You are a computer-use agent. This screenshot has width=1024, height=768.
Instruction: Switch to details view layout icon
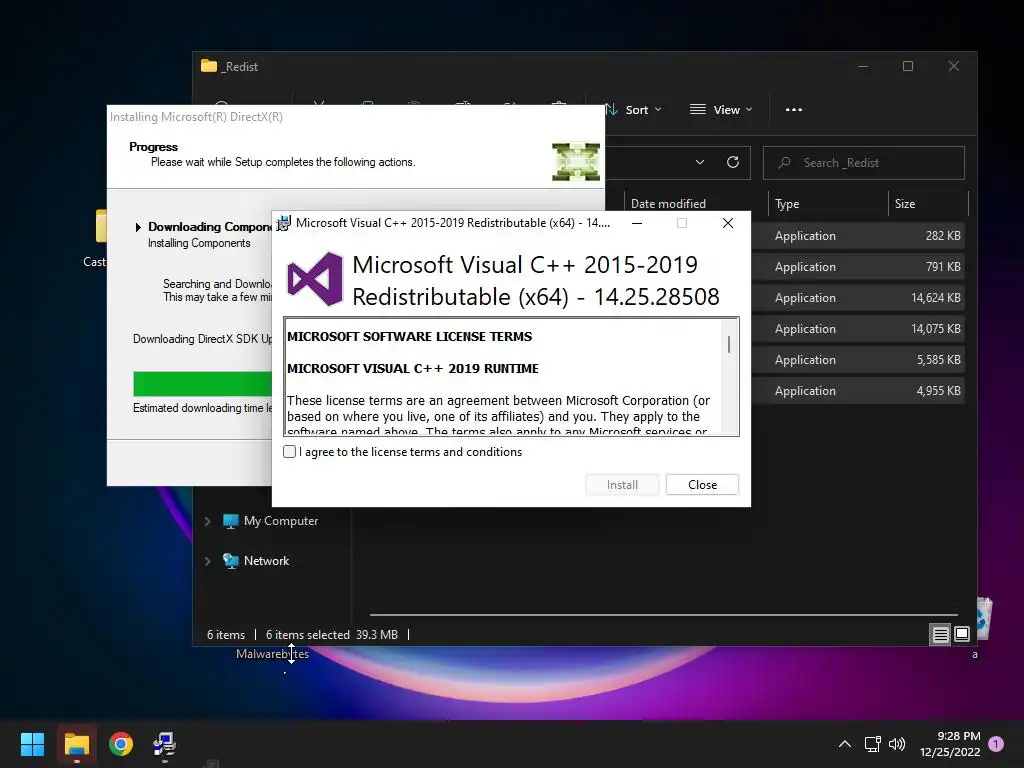pos(940,634)
